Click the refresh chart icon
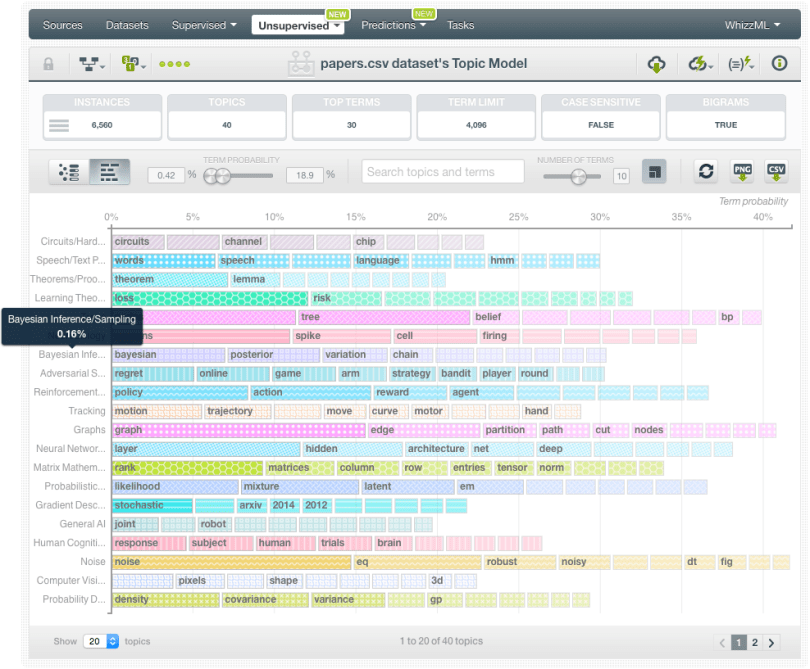 click(706, 172)
